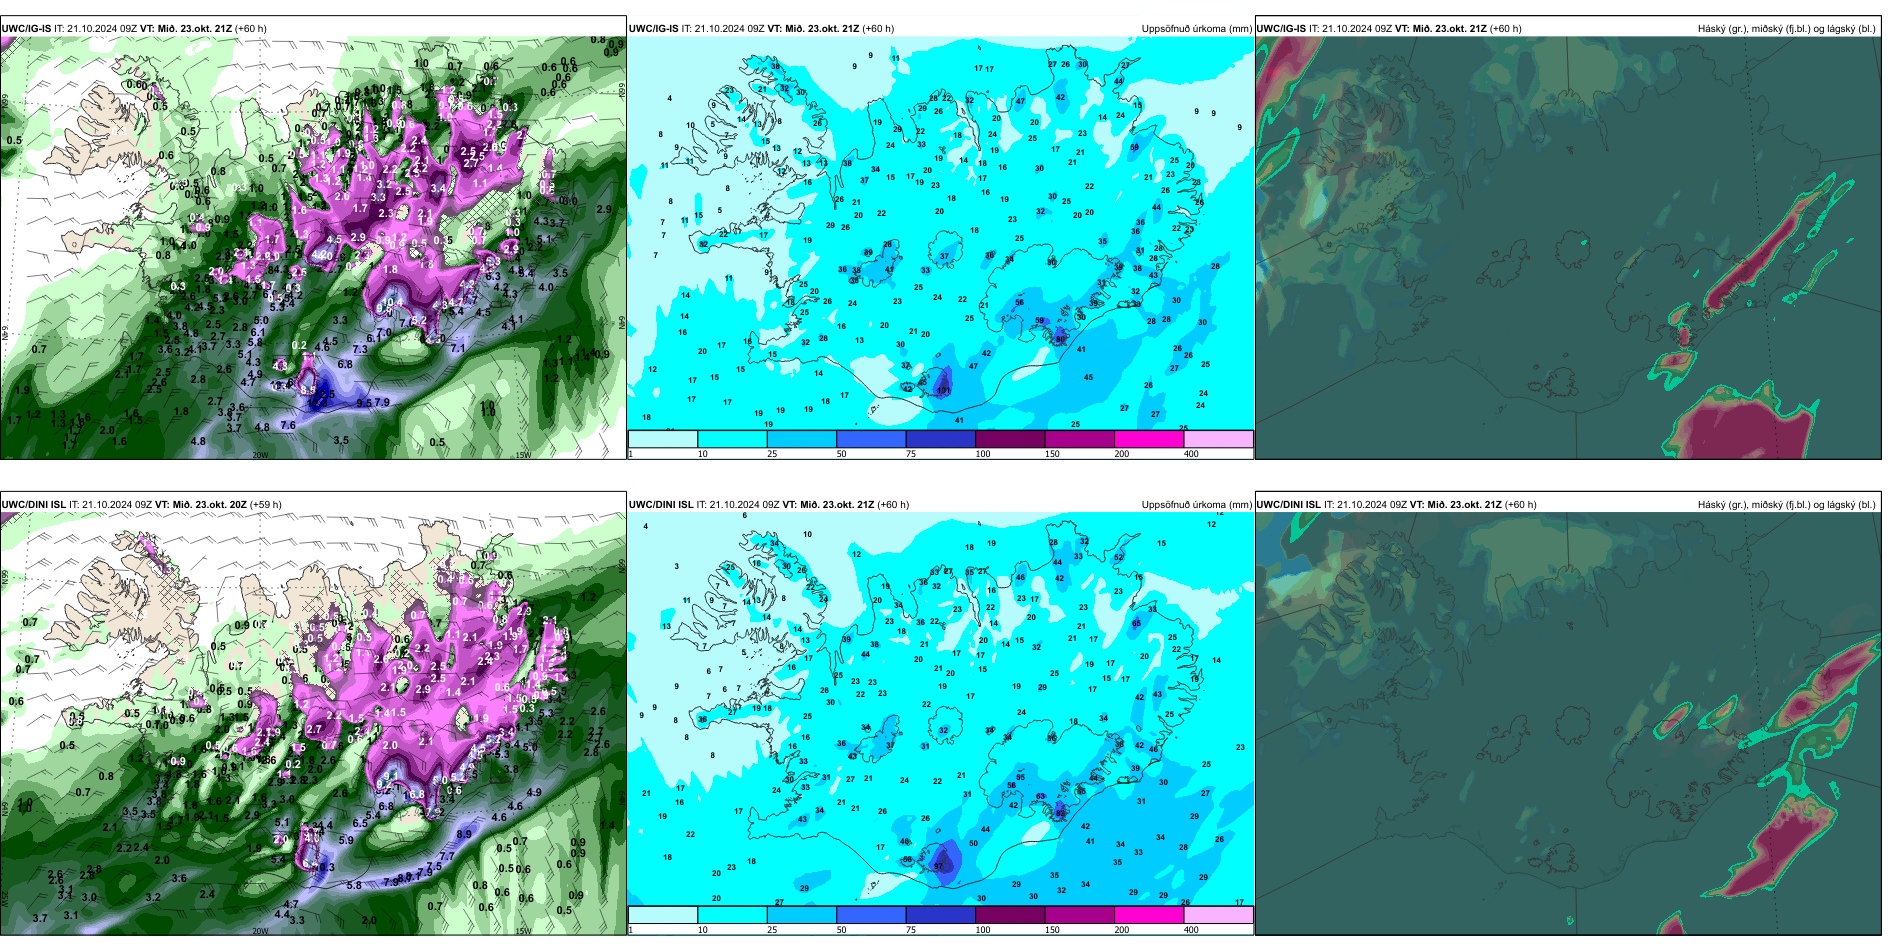Open the bottom-left UWC/DINI ISL wind map panel
This screenshot has height=950, width=1900.
(313, 724)
